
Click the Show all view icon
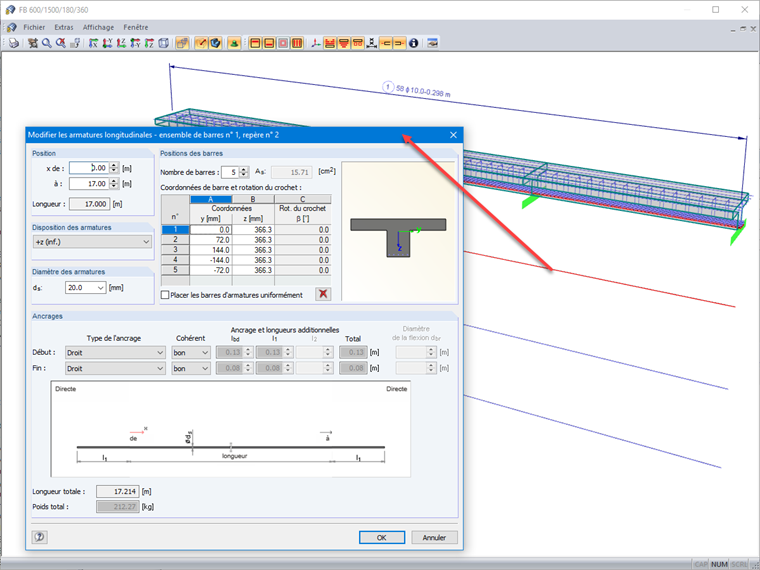[x=33, y=43]
